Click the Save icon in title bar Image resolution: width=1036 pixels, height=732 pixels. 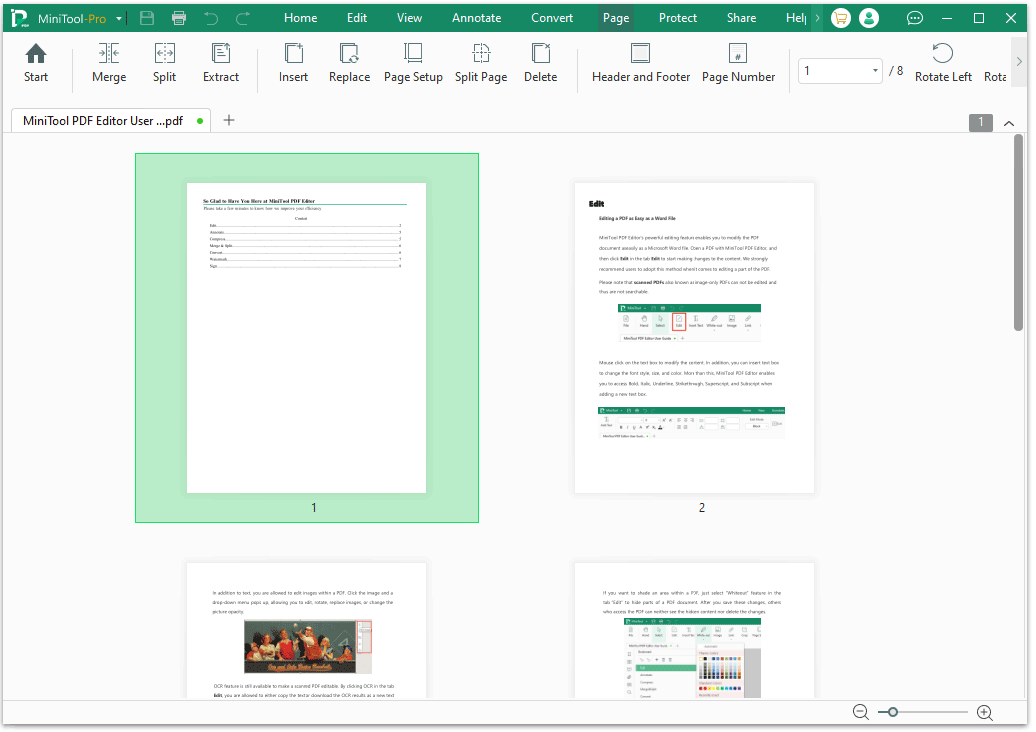tap(147, 18)
